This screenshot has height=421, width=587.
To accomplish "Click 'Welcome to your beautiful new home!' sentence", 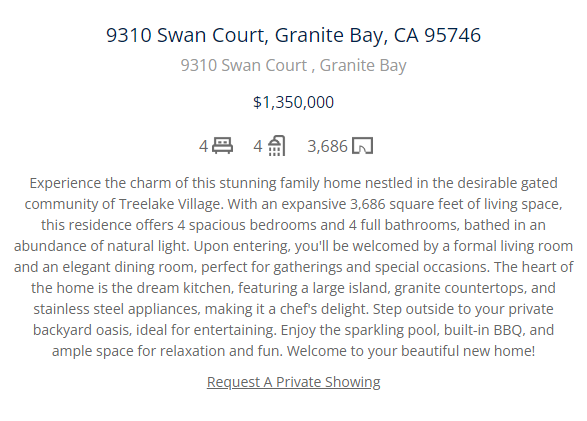I will click(x=411, y=351).
